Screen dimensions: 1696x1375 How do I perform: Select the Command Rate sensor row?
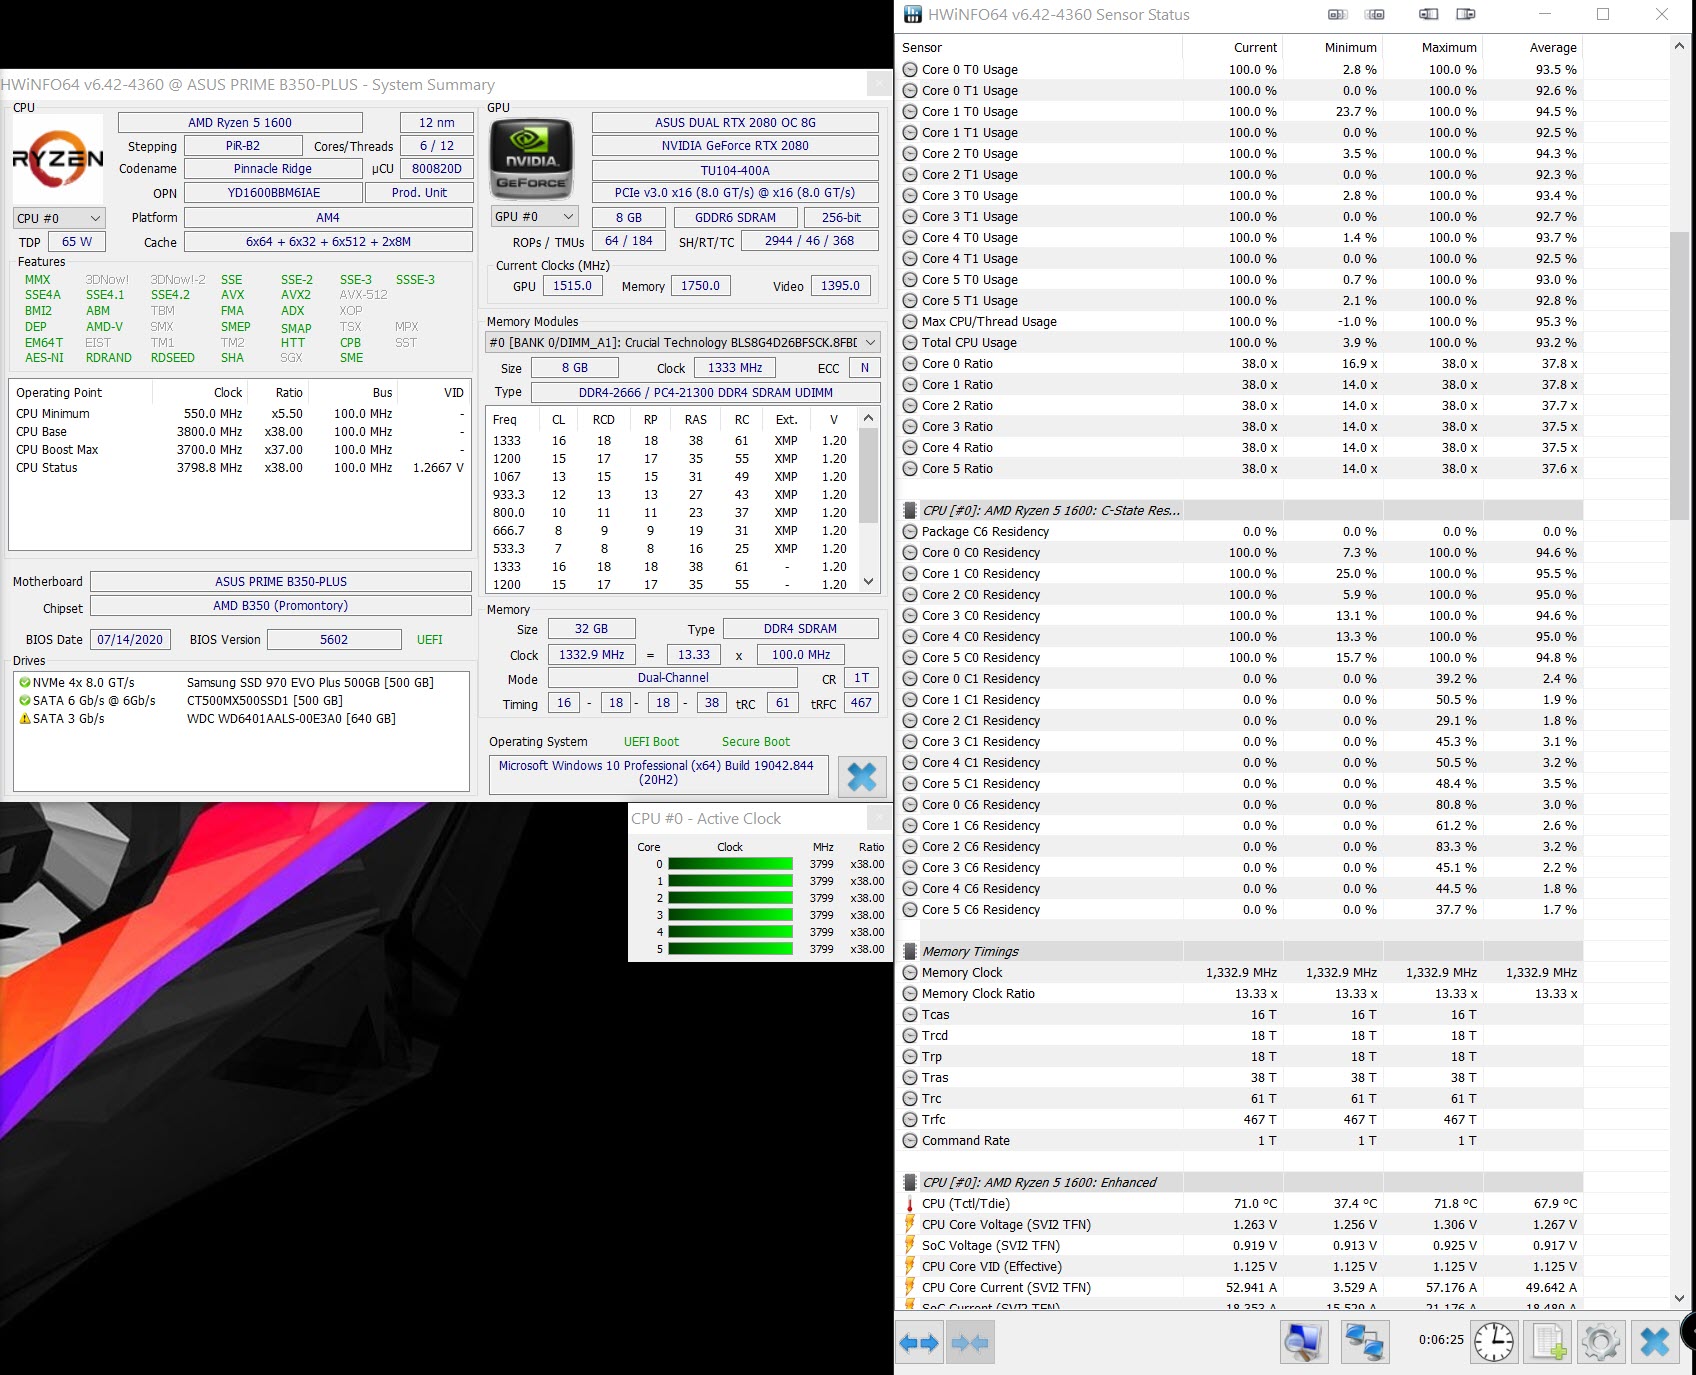pyautogui.click(x=1240, y=1141)
